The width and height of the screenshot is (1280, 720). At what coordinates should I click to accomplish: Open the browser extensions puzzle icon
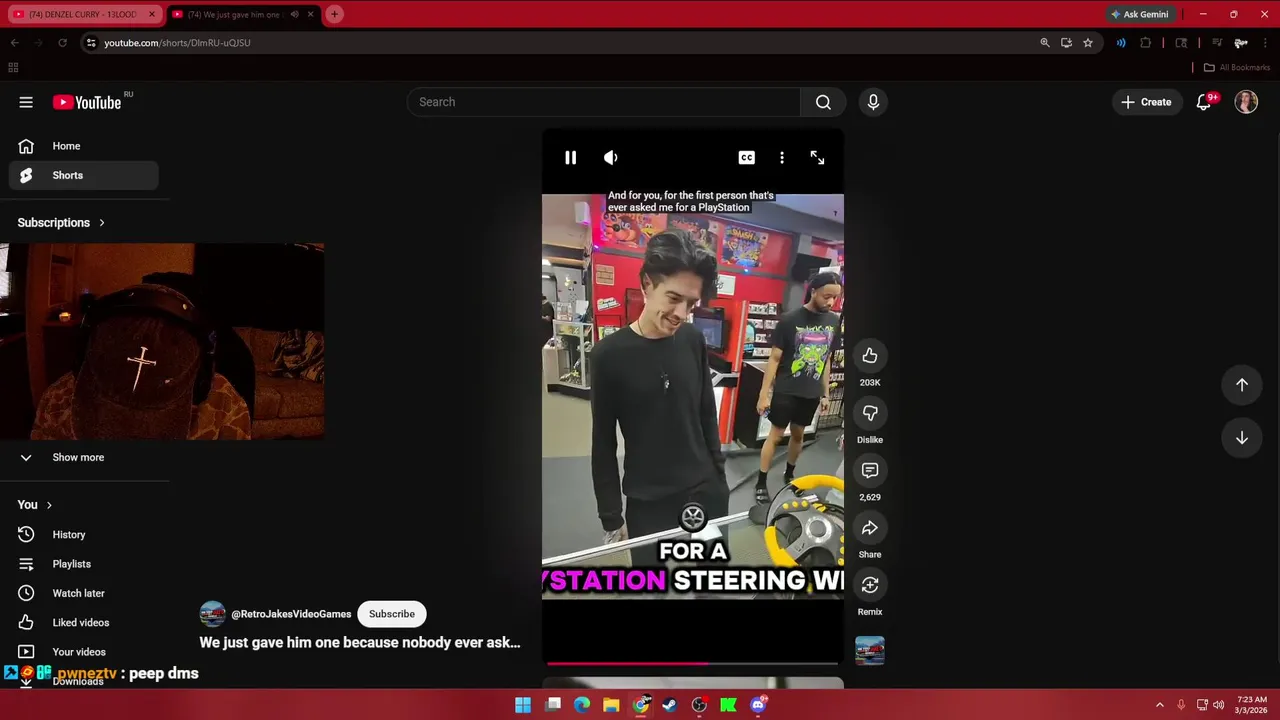[x=1146, y=43]
